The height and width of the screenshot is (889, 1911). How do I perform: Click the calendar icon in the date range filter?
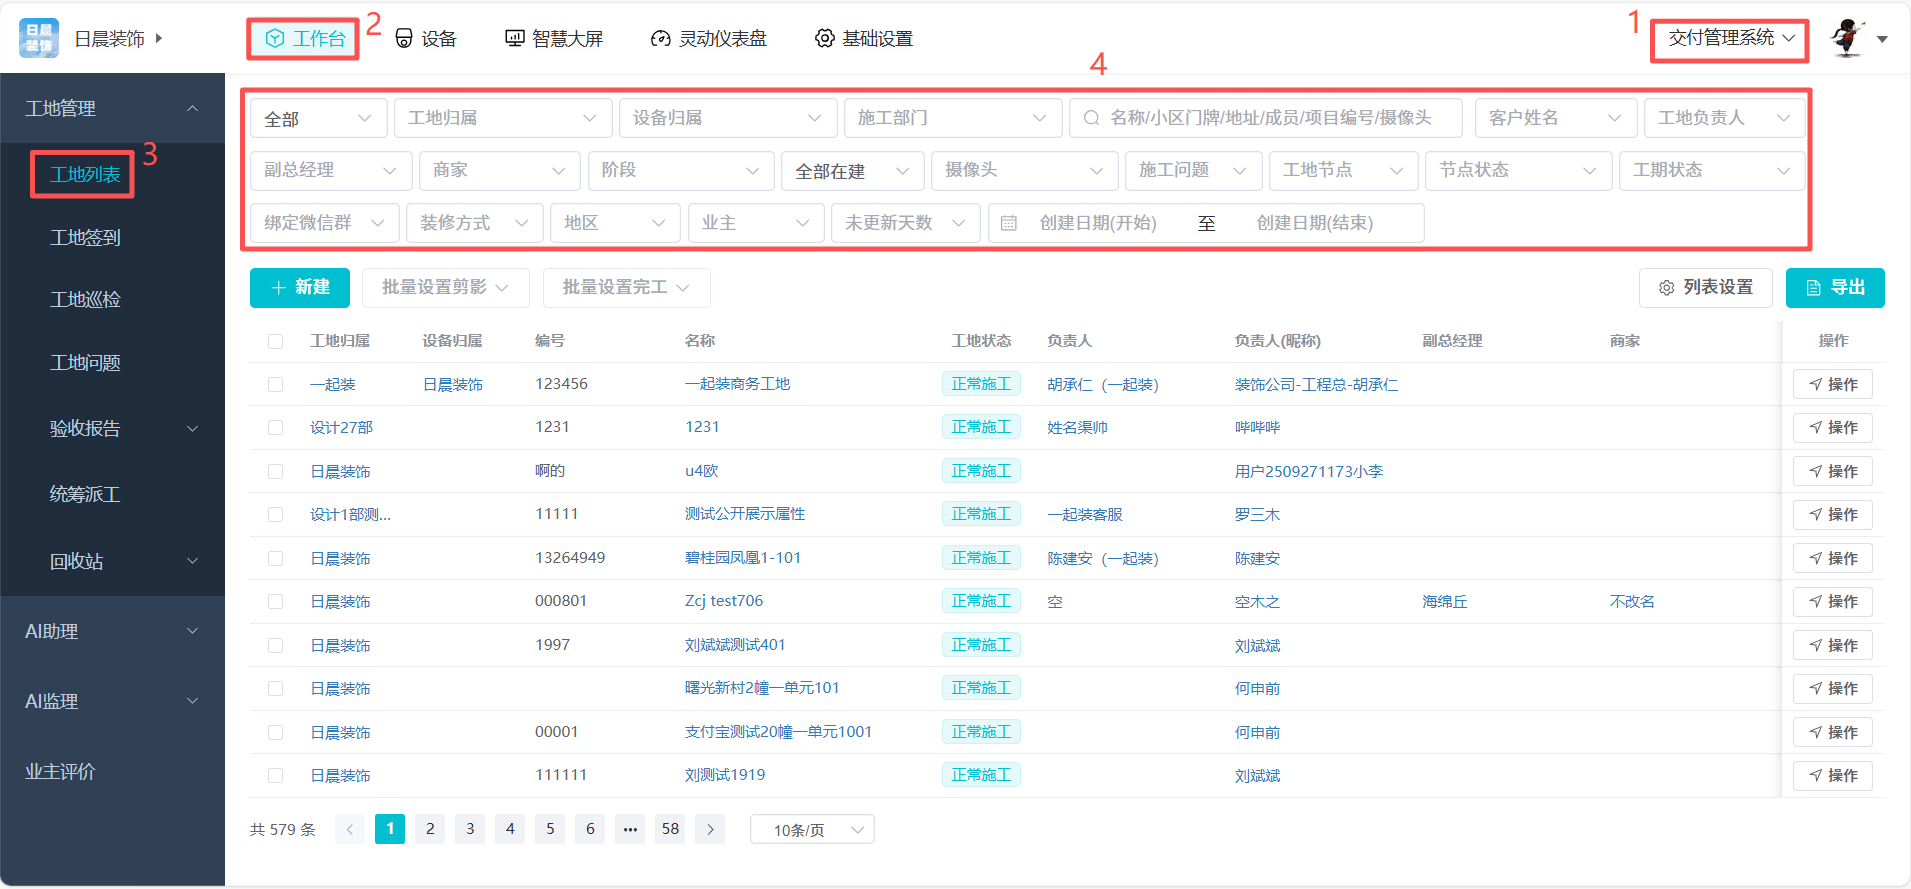click(x=1009, y=223)
